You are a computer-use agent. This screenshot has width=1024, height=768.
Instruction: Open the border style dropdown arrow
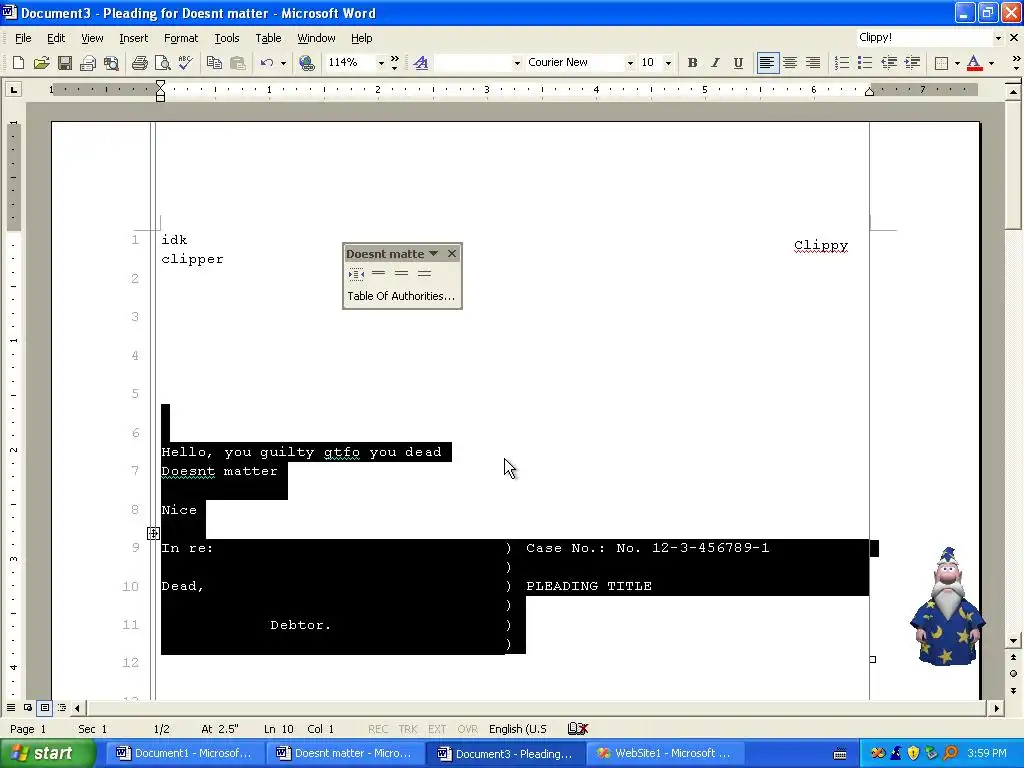tap(957, 63)
